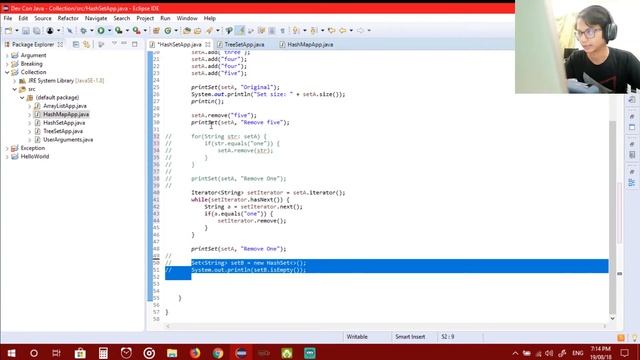Minimize the Package Explorer view
The width and height of the screenshot is (640, 360).
pos(124,44)
